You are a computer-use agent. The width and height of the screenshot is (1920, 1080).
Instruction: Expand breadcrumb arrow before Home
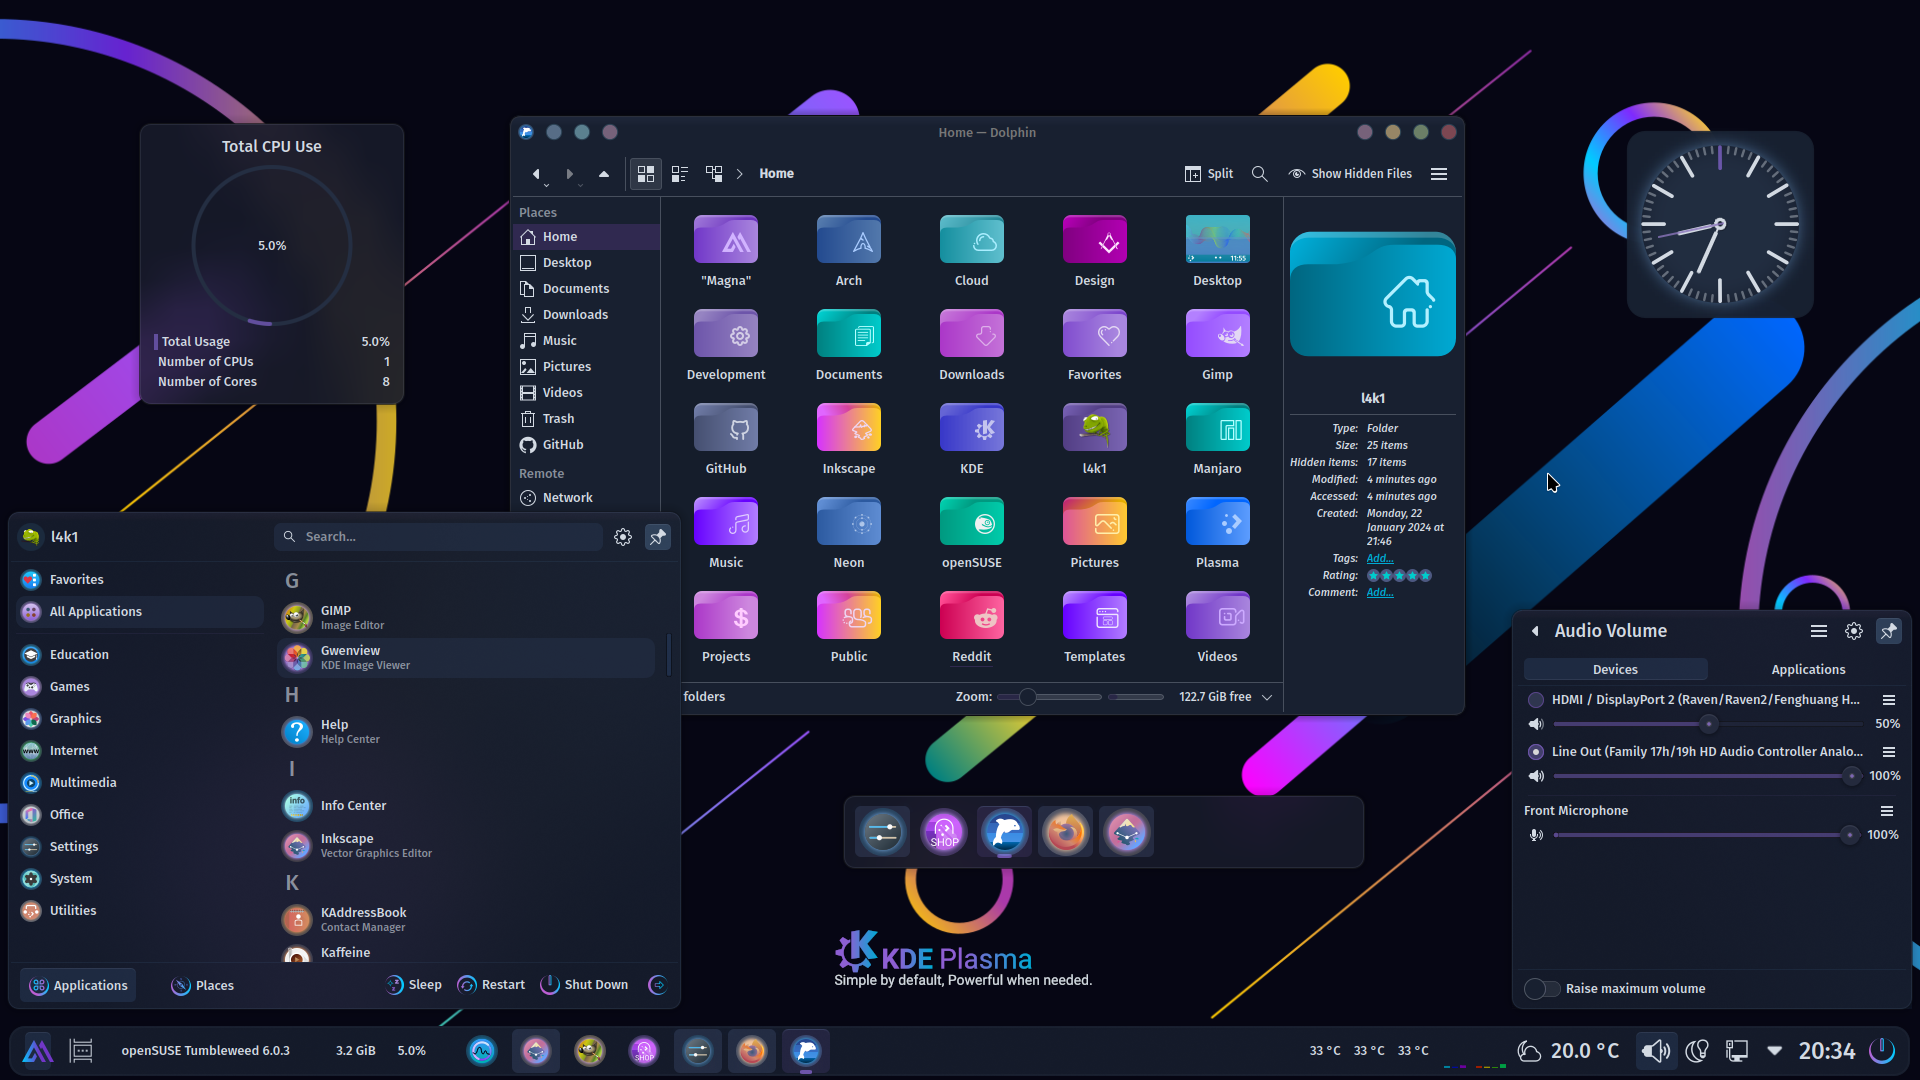(x=740, y=174)
